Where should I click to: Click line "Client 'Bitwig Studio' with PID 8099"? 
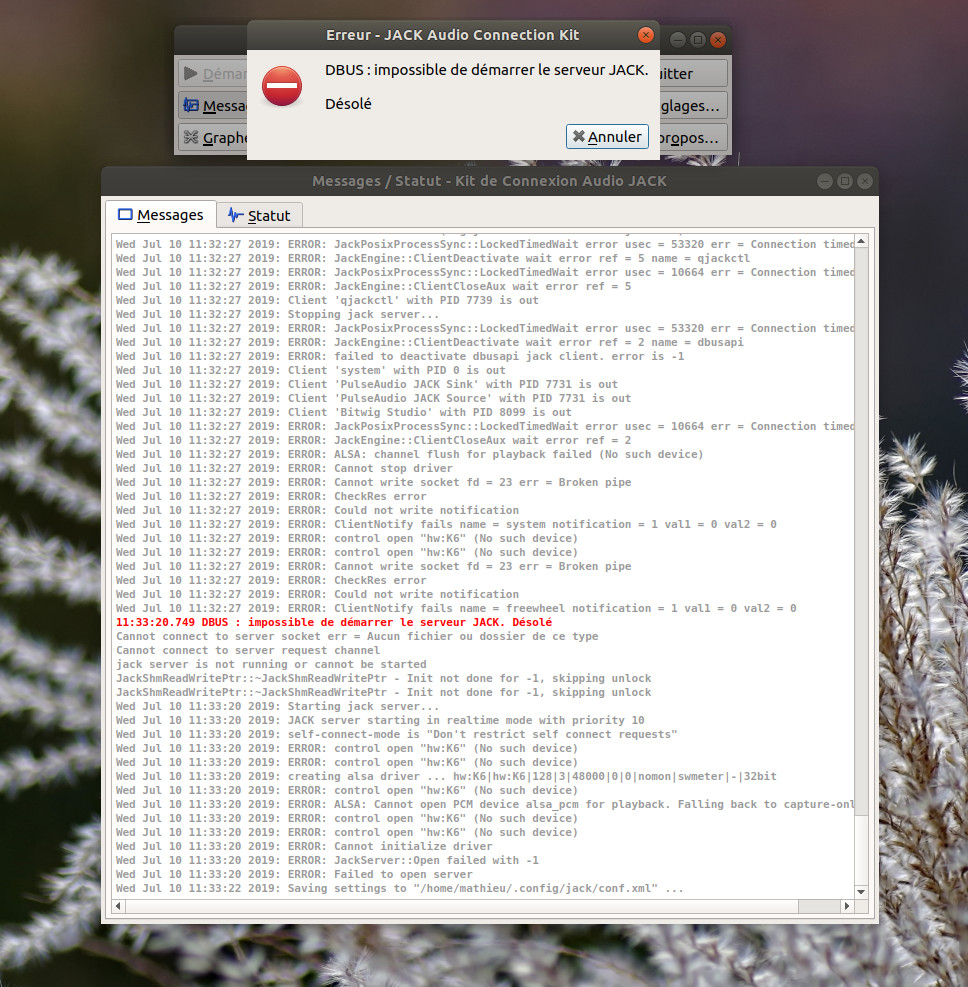pos(344,412)
